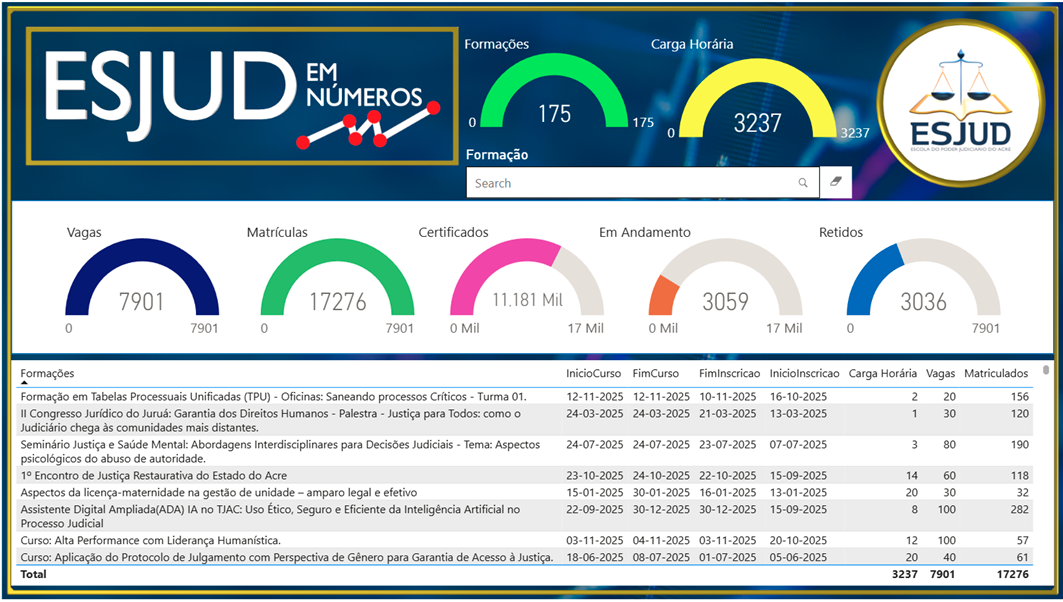Click the FimInscricao column header
This screenshot has height=602, width=1063.
tap(729, 374)
